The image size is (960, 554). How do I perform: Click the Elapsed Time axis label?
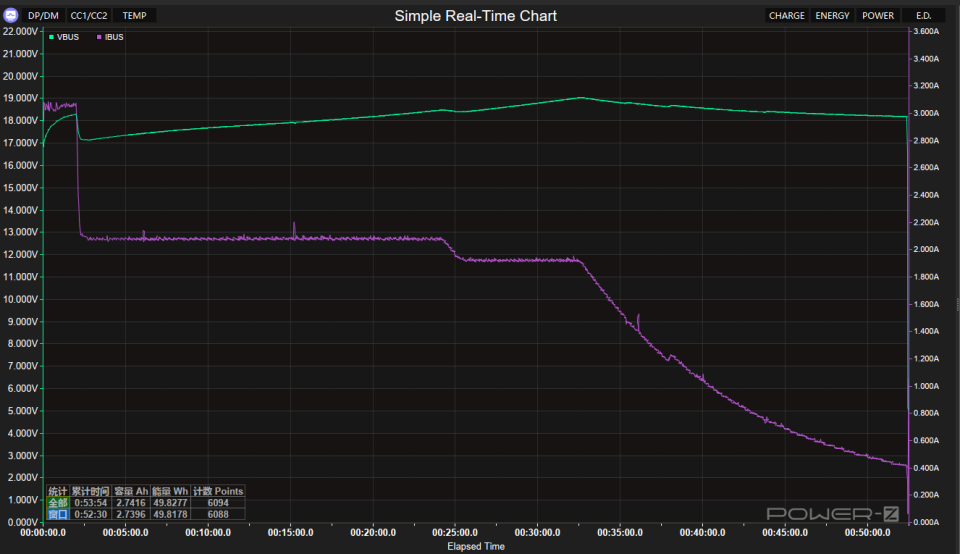coord(476,546)
